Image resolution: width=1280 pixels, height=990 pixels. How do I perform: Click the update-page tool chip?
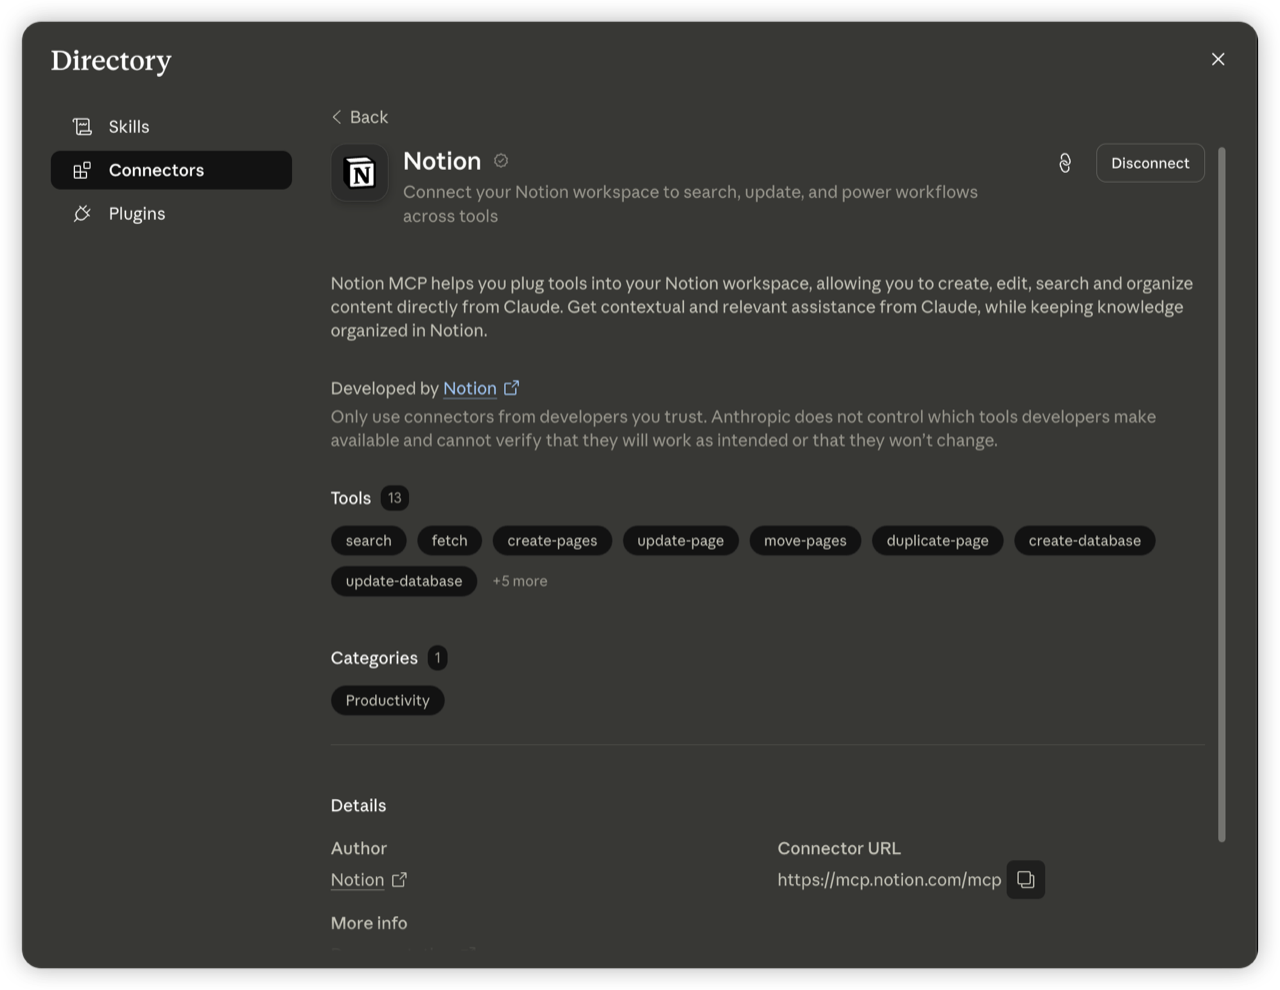point(681,541)
